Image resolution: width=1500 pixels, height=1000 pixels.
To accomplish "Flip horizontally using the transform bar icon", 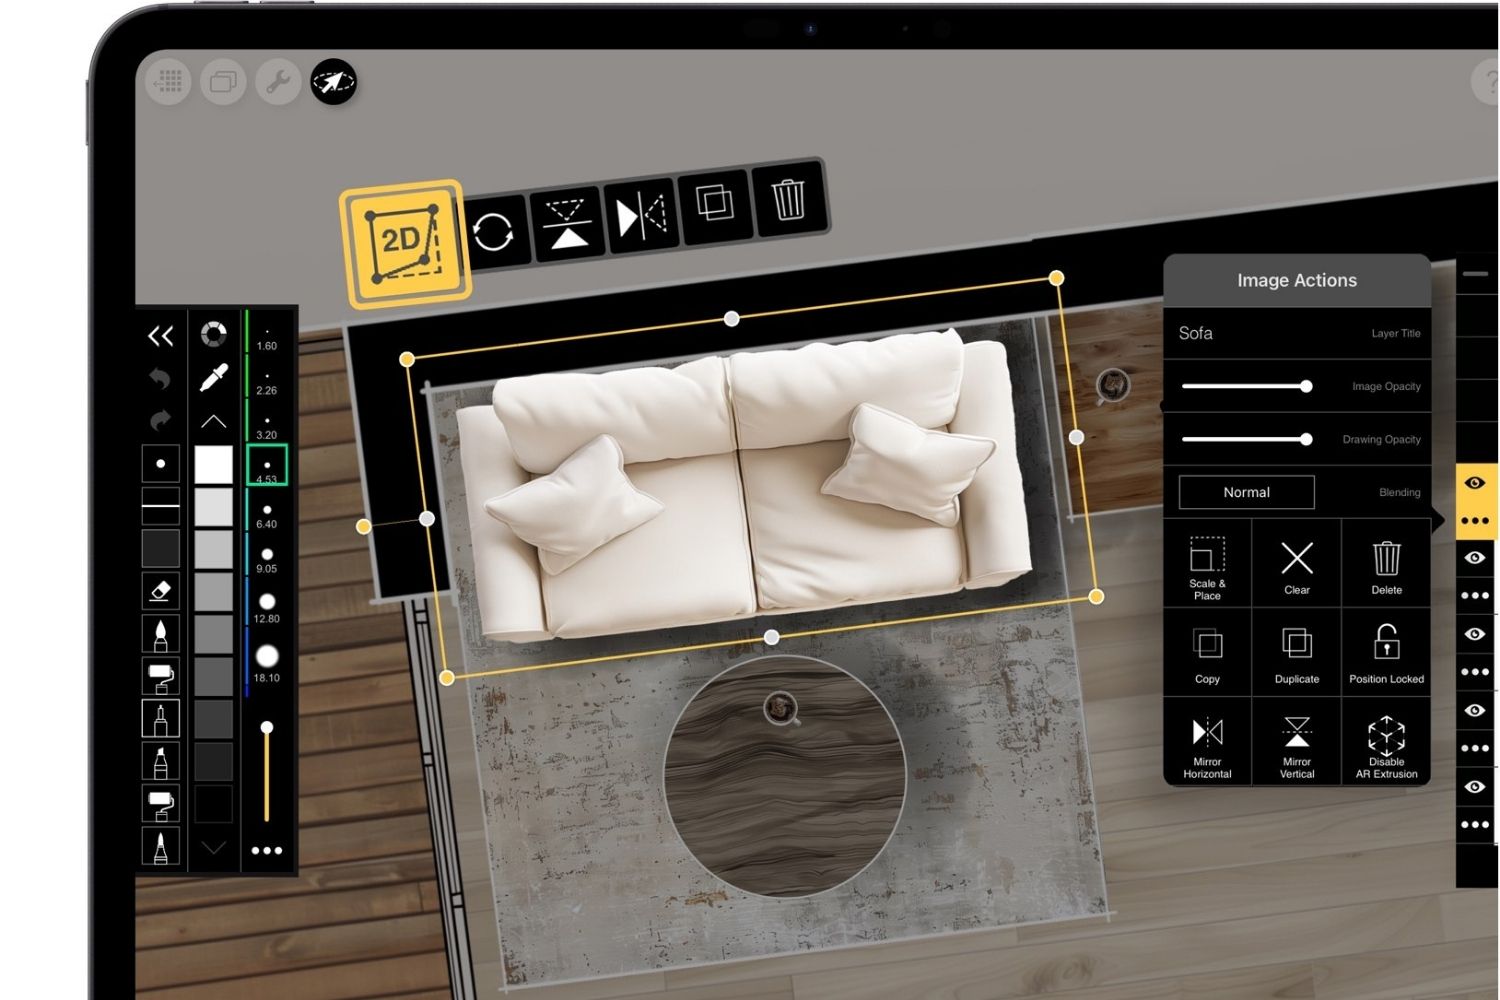I will pos(641,215).
